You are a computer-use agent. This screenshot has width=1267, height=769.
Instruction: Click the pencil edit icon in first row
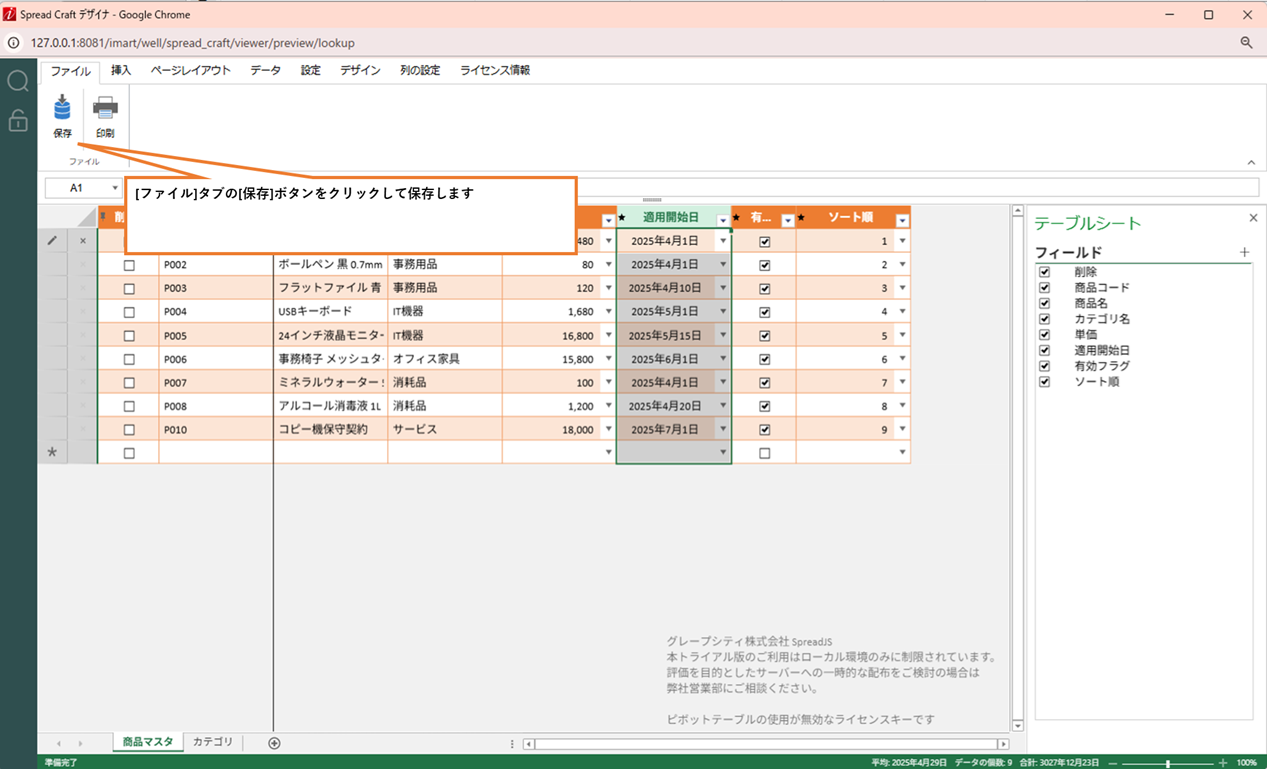pos(52,241)
